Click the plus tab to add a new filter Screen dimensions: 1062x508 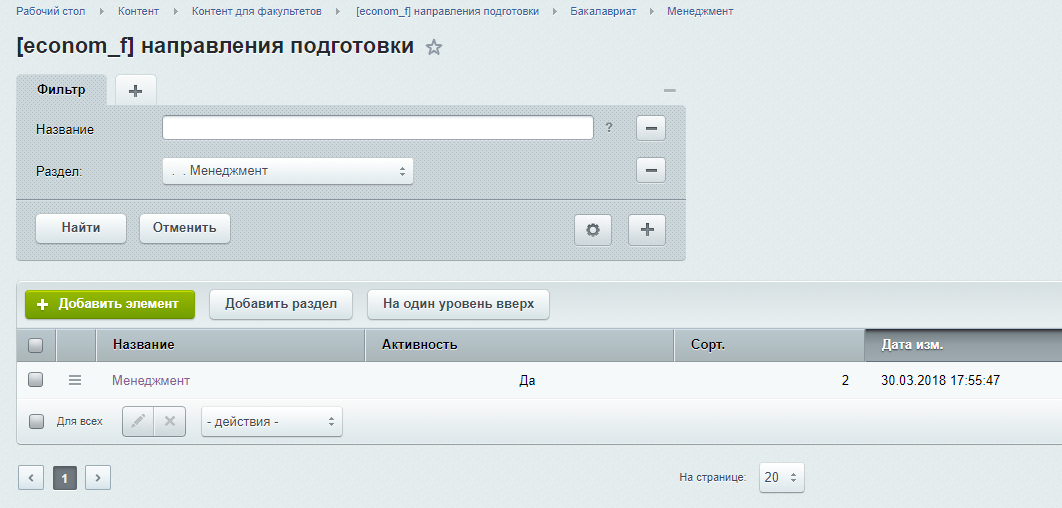(x=136, y=90)
